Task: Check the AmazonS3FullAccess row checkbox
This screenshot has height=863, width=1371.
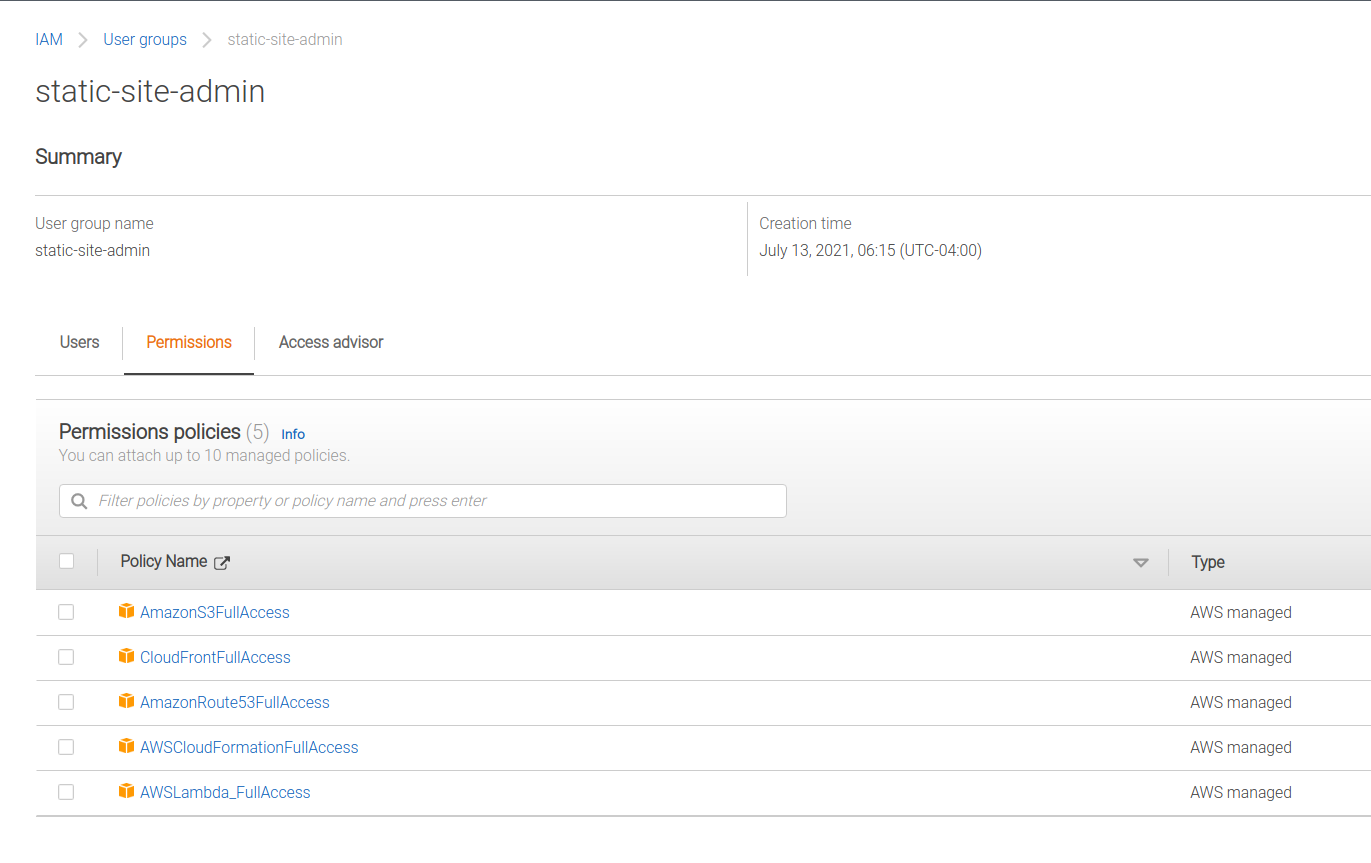Action: click(66, 612)
